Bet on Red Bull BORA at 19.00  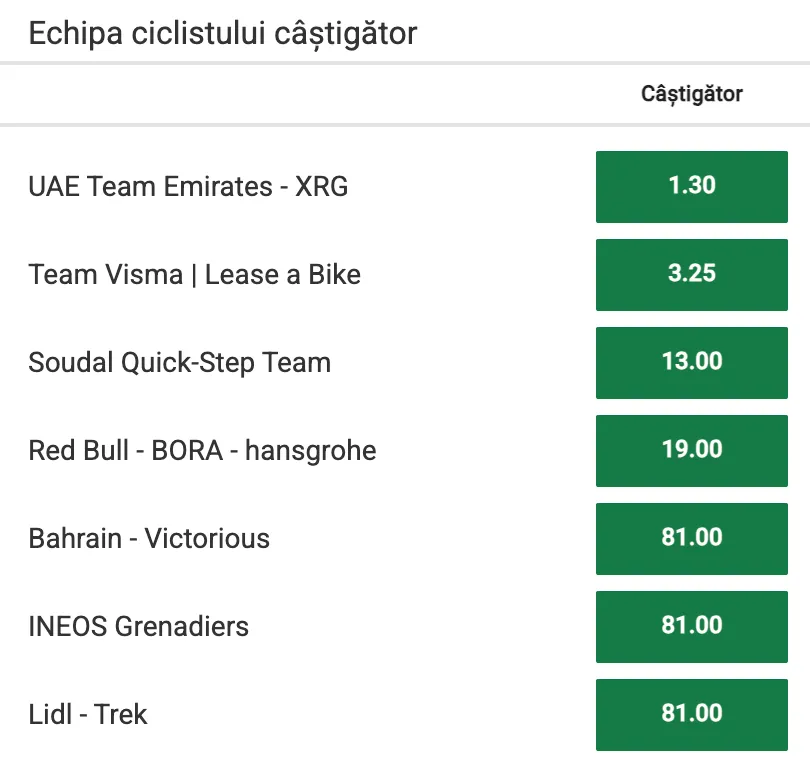point(692,450)
